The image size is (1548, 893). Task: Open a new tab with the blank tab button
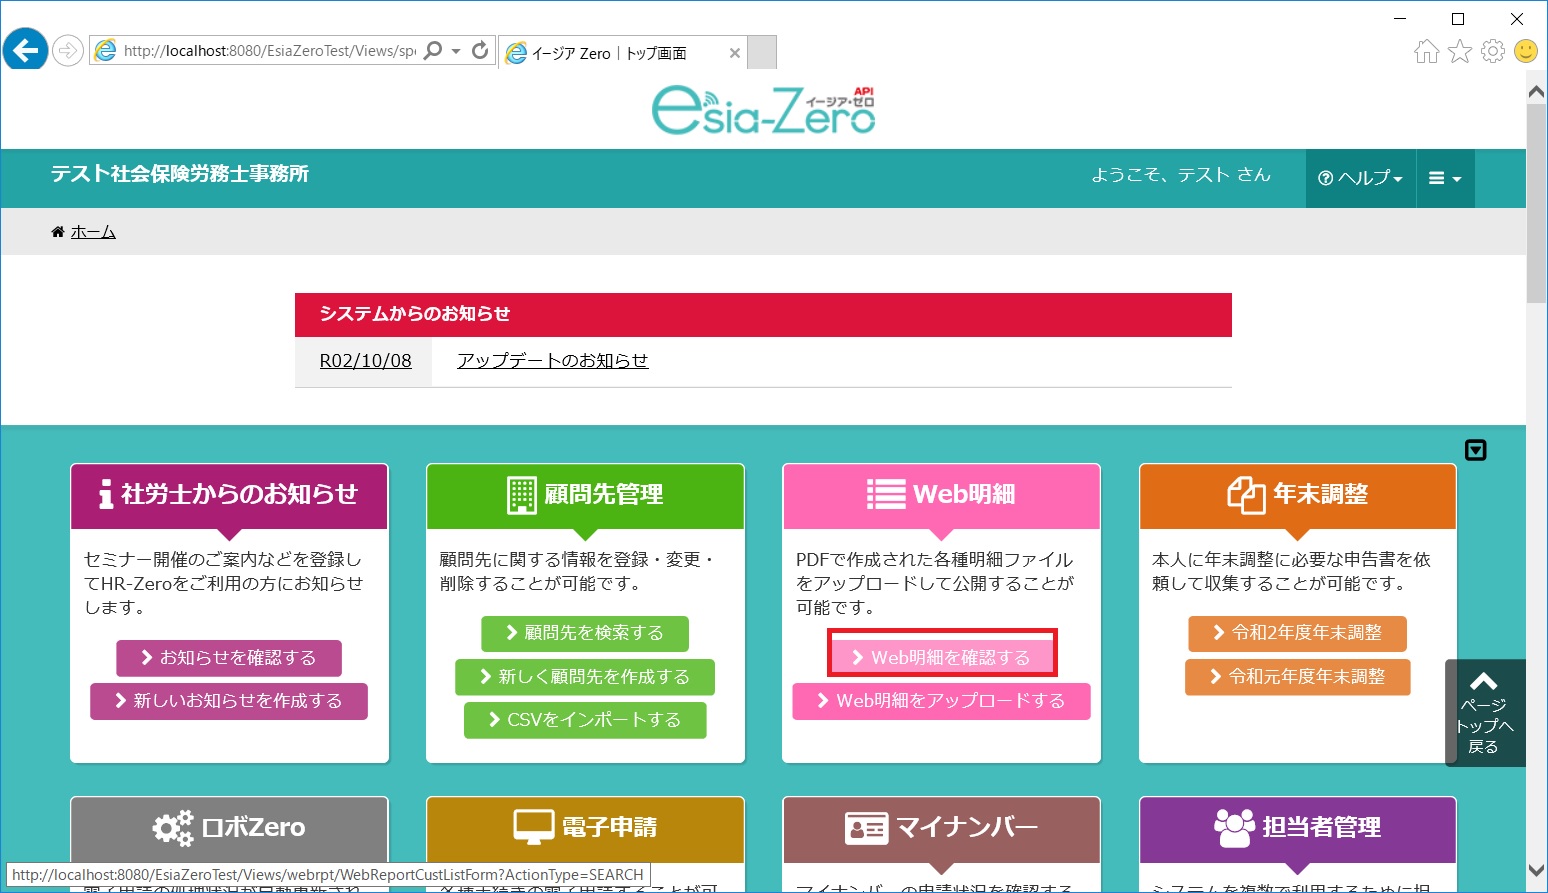762,53
